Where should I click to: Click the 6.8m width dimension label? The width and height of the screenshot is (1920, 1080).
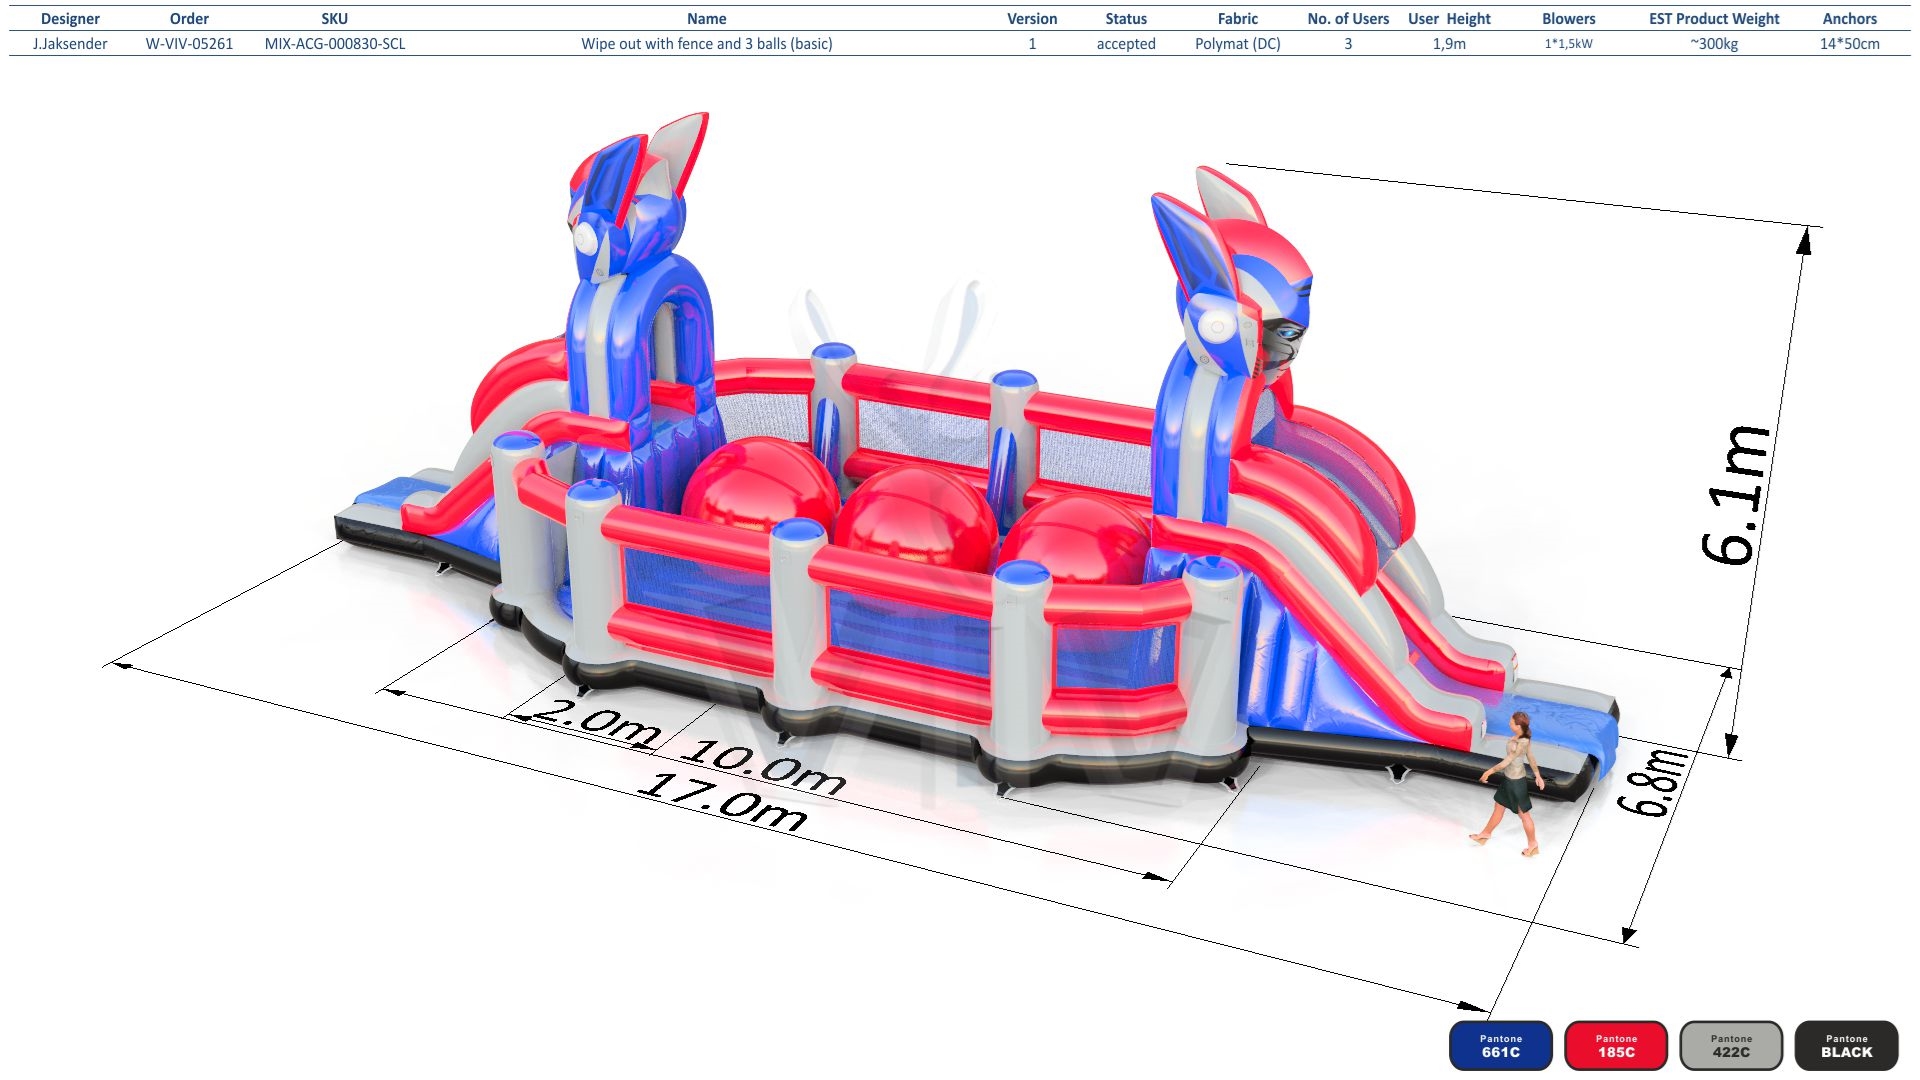pyautogui.click(x=1653, y=783)
